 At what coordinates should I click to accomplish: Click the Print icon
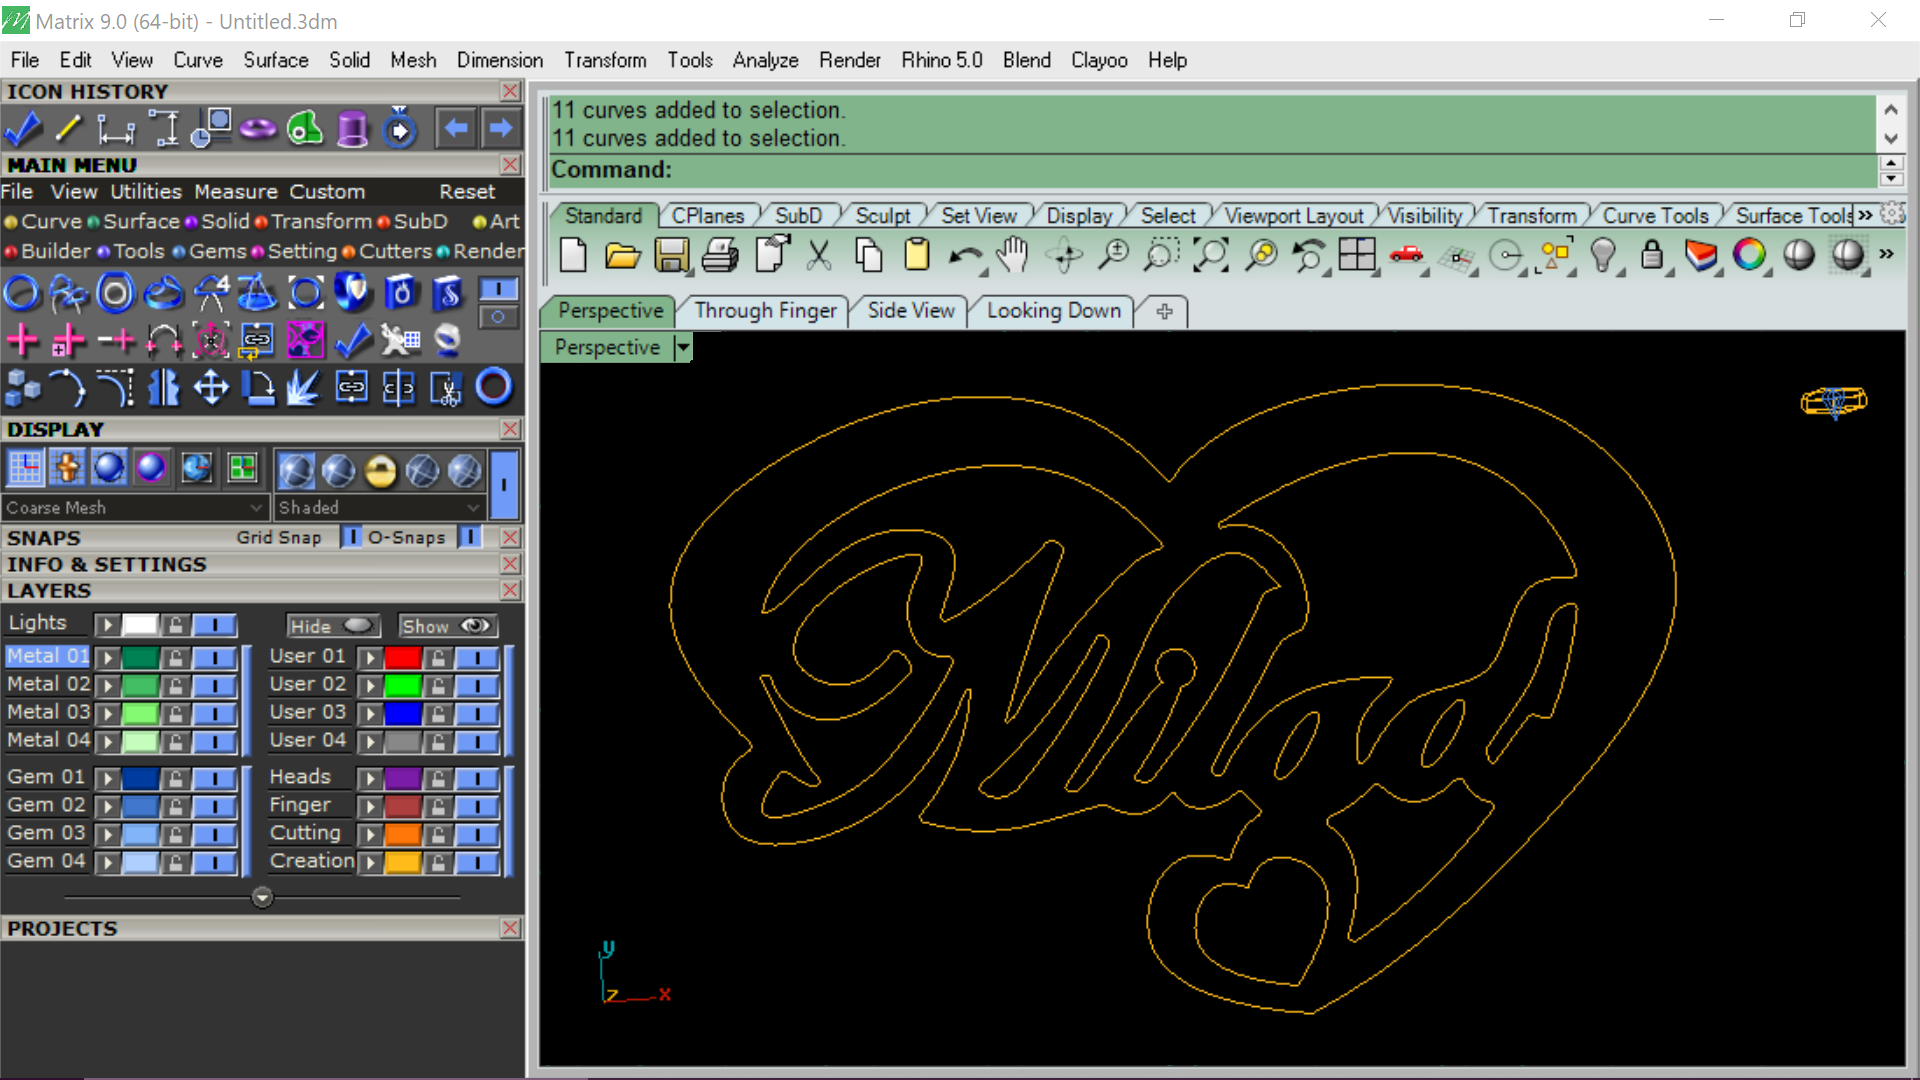720,256
